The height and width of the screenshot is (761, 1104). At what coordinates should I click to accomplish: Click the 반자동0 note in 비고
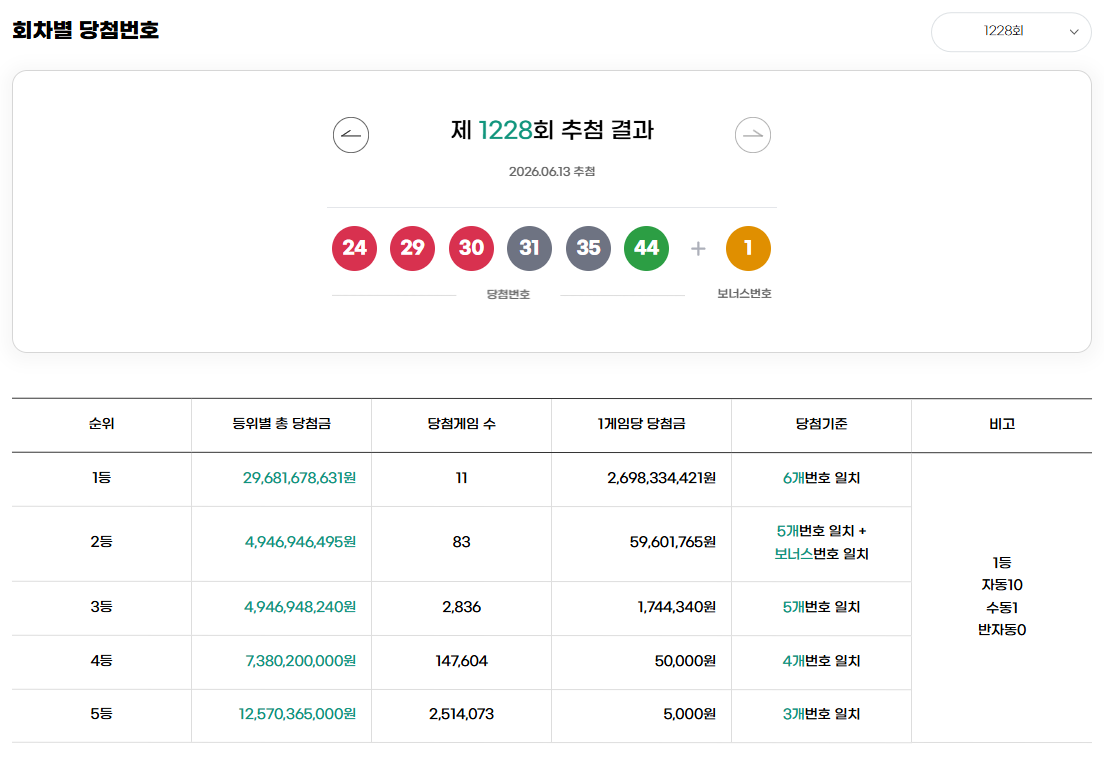tap(1002, 630)
